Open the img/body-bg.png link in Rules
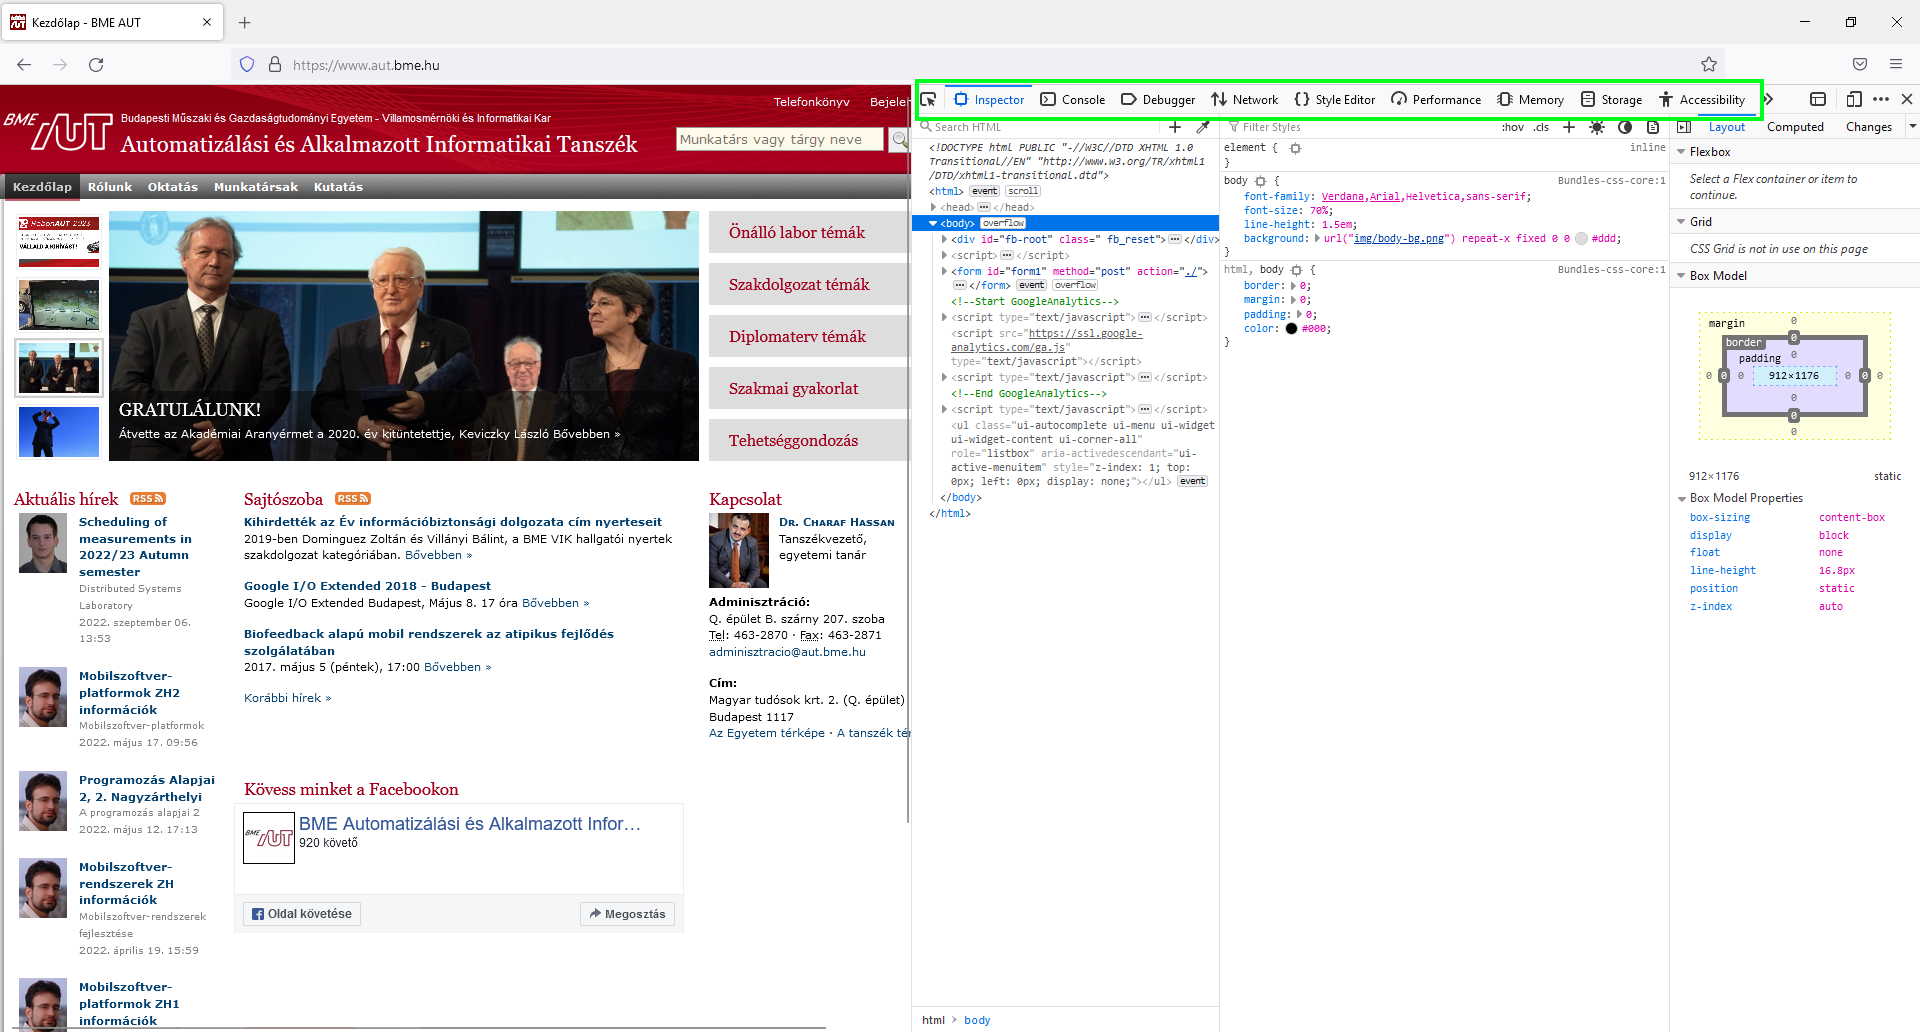This screenshot has width=1920, height=1032. [x=1399, y=239]
